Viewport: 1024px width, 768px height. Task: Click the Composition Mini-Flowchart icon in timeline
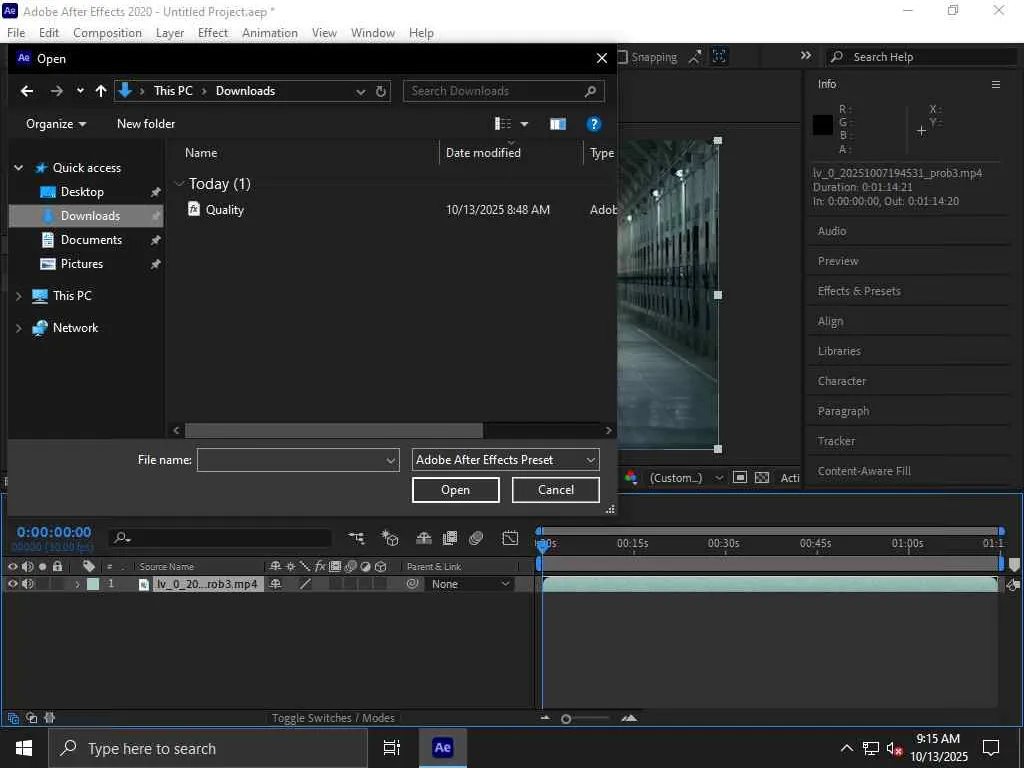tap(356, 538)
